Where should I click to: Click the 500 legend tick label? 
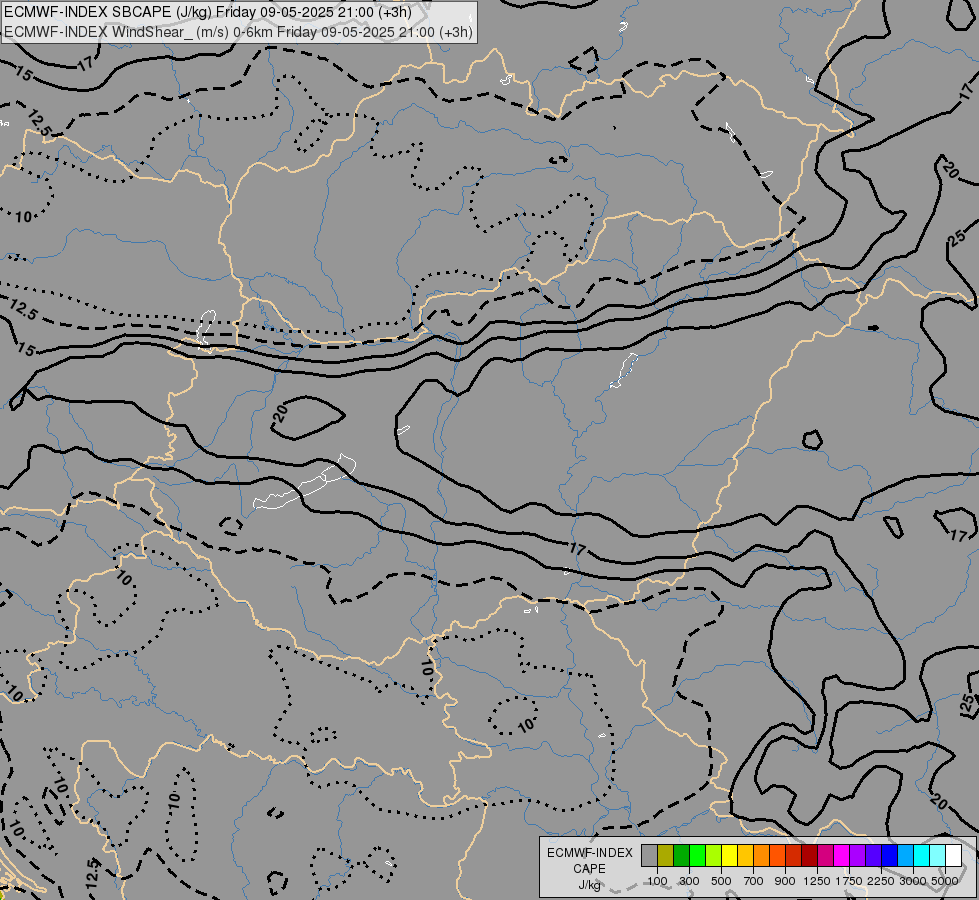tap(721, 881)
